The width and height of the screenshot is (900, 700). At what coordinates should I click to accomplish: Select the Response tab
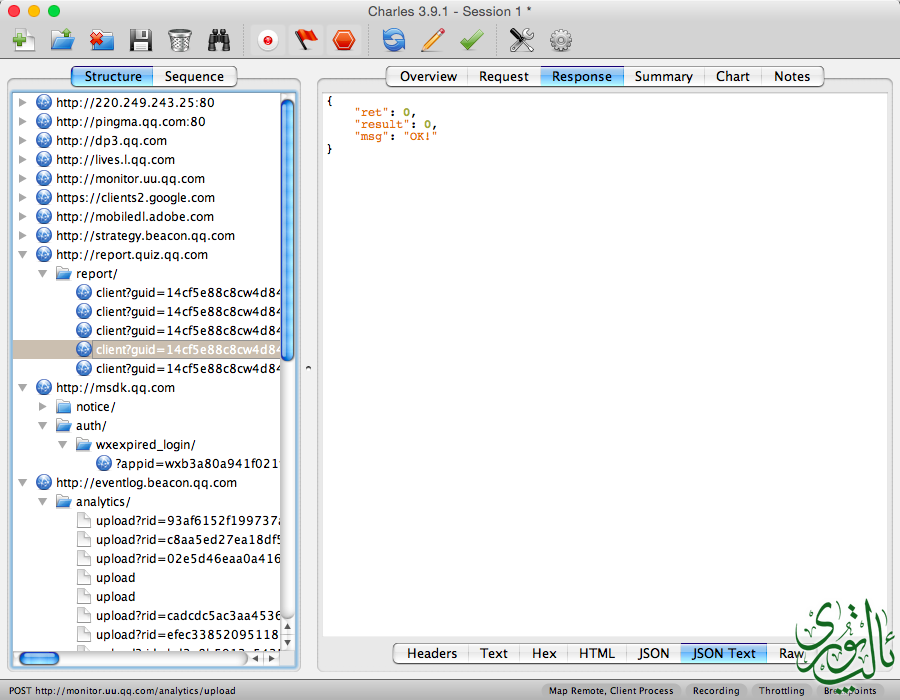[x=582, y=76]
